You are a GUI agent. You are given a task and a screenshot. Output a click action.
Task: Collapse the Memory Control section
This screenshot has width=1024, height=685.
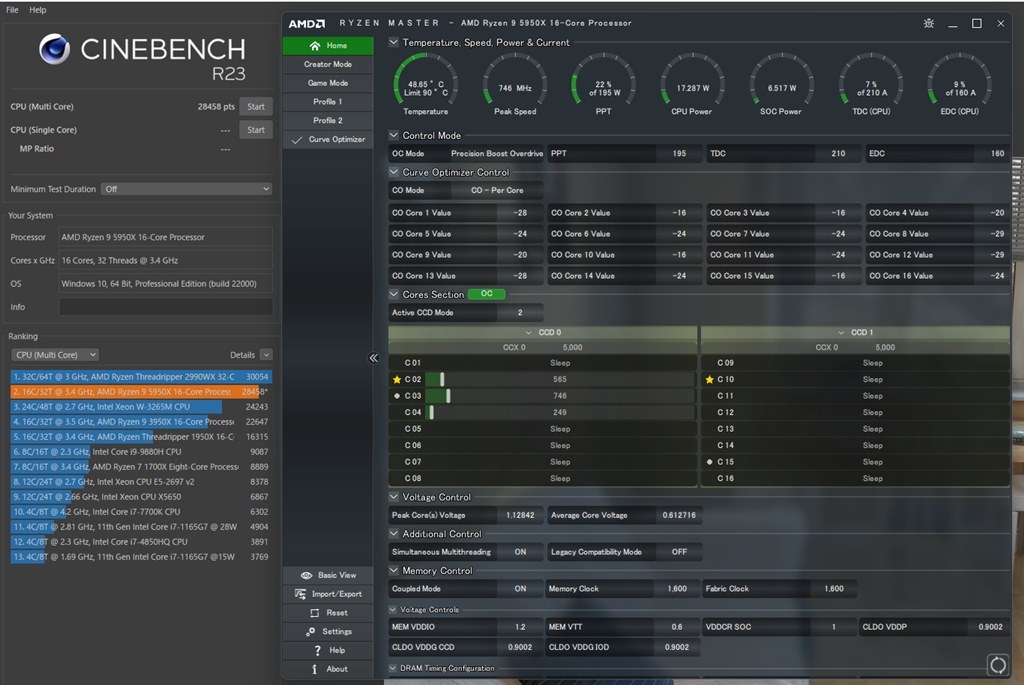point(394,571)
